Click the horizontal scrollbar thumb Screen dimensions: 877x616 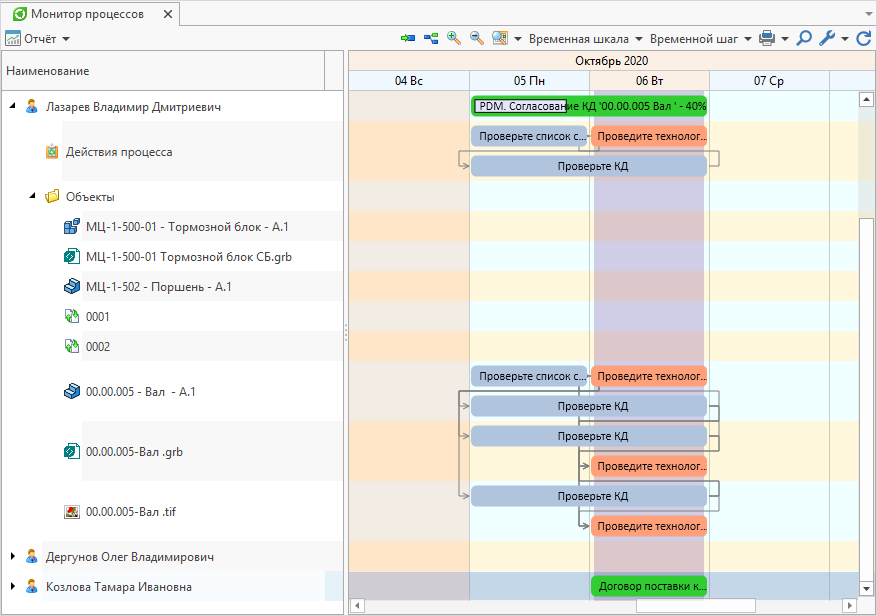tap(696, 605)
